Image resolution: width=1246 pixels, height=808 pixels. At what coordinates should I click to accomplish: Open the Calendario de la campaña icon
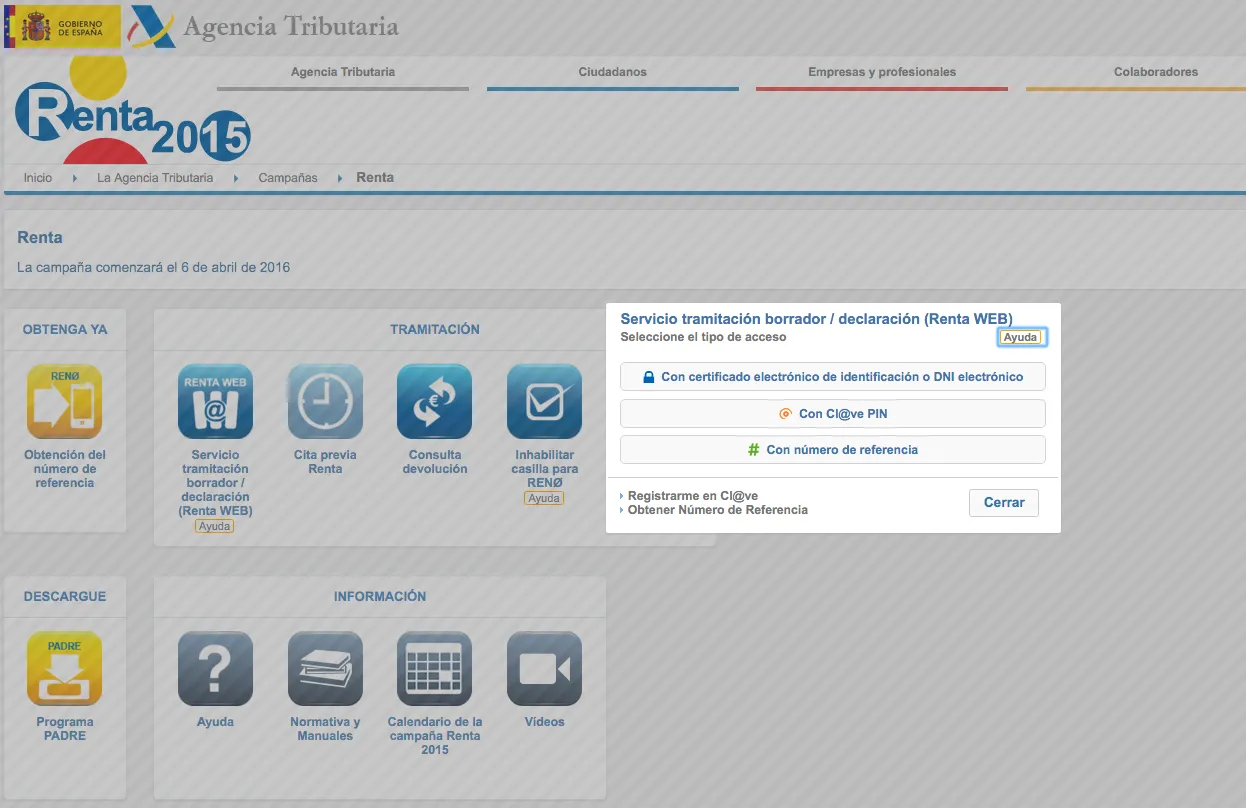click(x=434, y=668)
